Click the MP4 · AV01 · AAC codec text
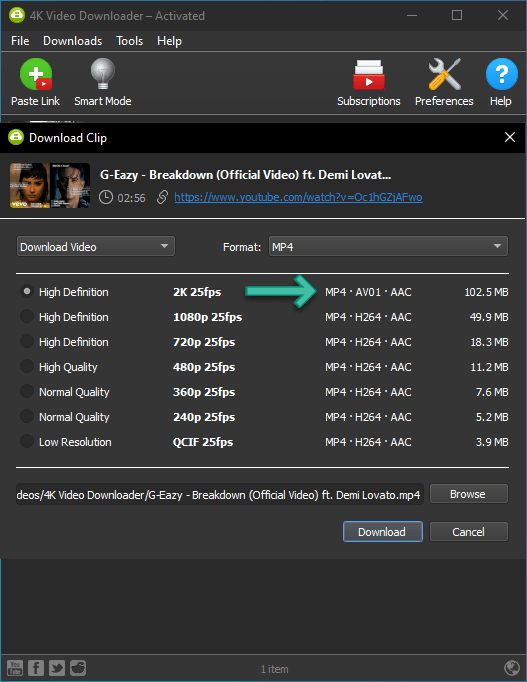Screen dimensions: 527x682 (x=368, y=292)
